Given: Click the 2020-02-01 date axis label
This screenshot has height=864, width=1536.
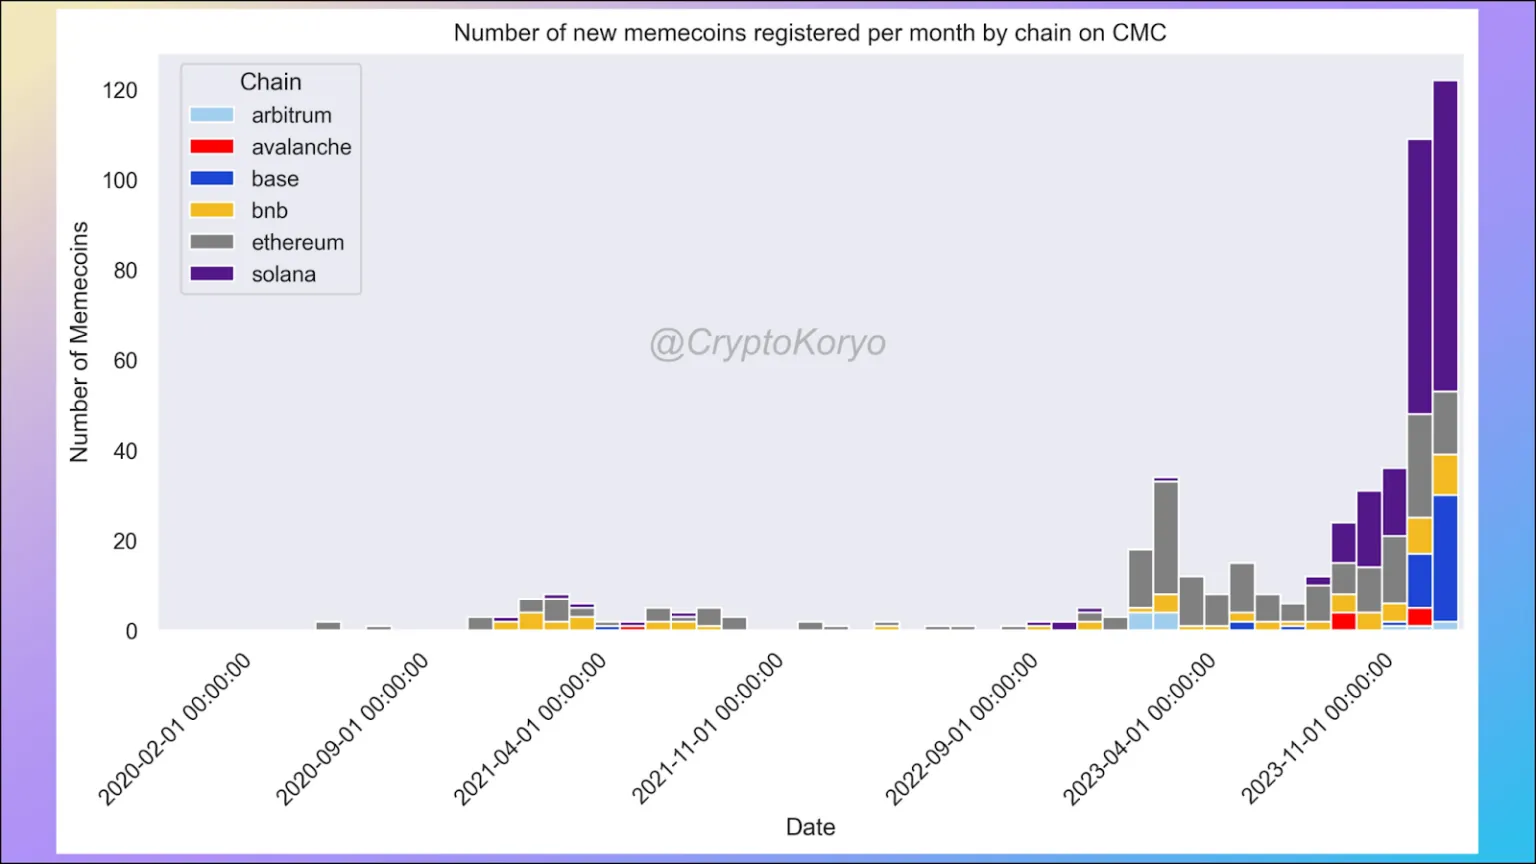Looking at the screenshot, I should [174, 728].
